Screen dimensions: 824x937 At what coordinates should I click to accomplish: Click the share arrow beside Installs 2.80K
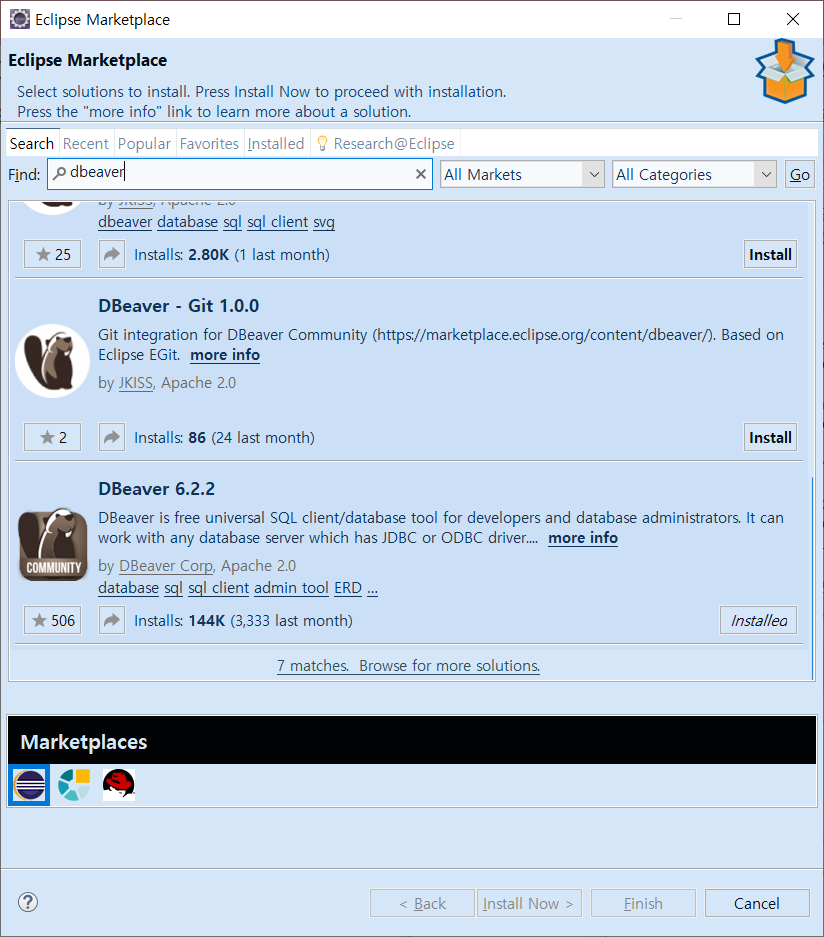pos(112,255)
